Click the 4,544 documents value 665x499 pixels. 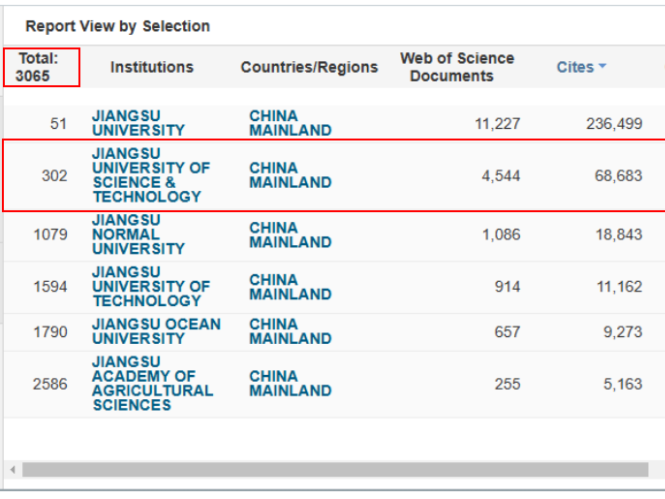(x=501, y=176)
